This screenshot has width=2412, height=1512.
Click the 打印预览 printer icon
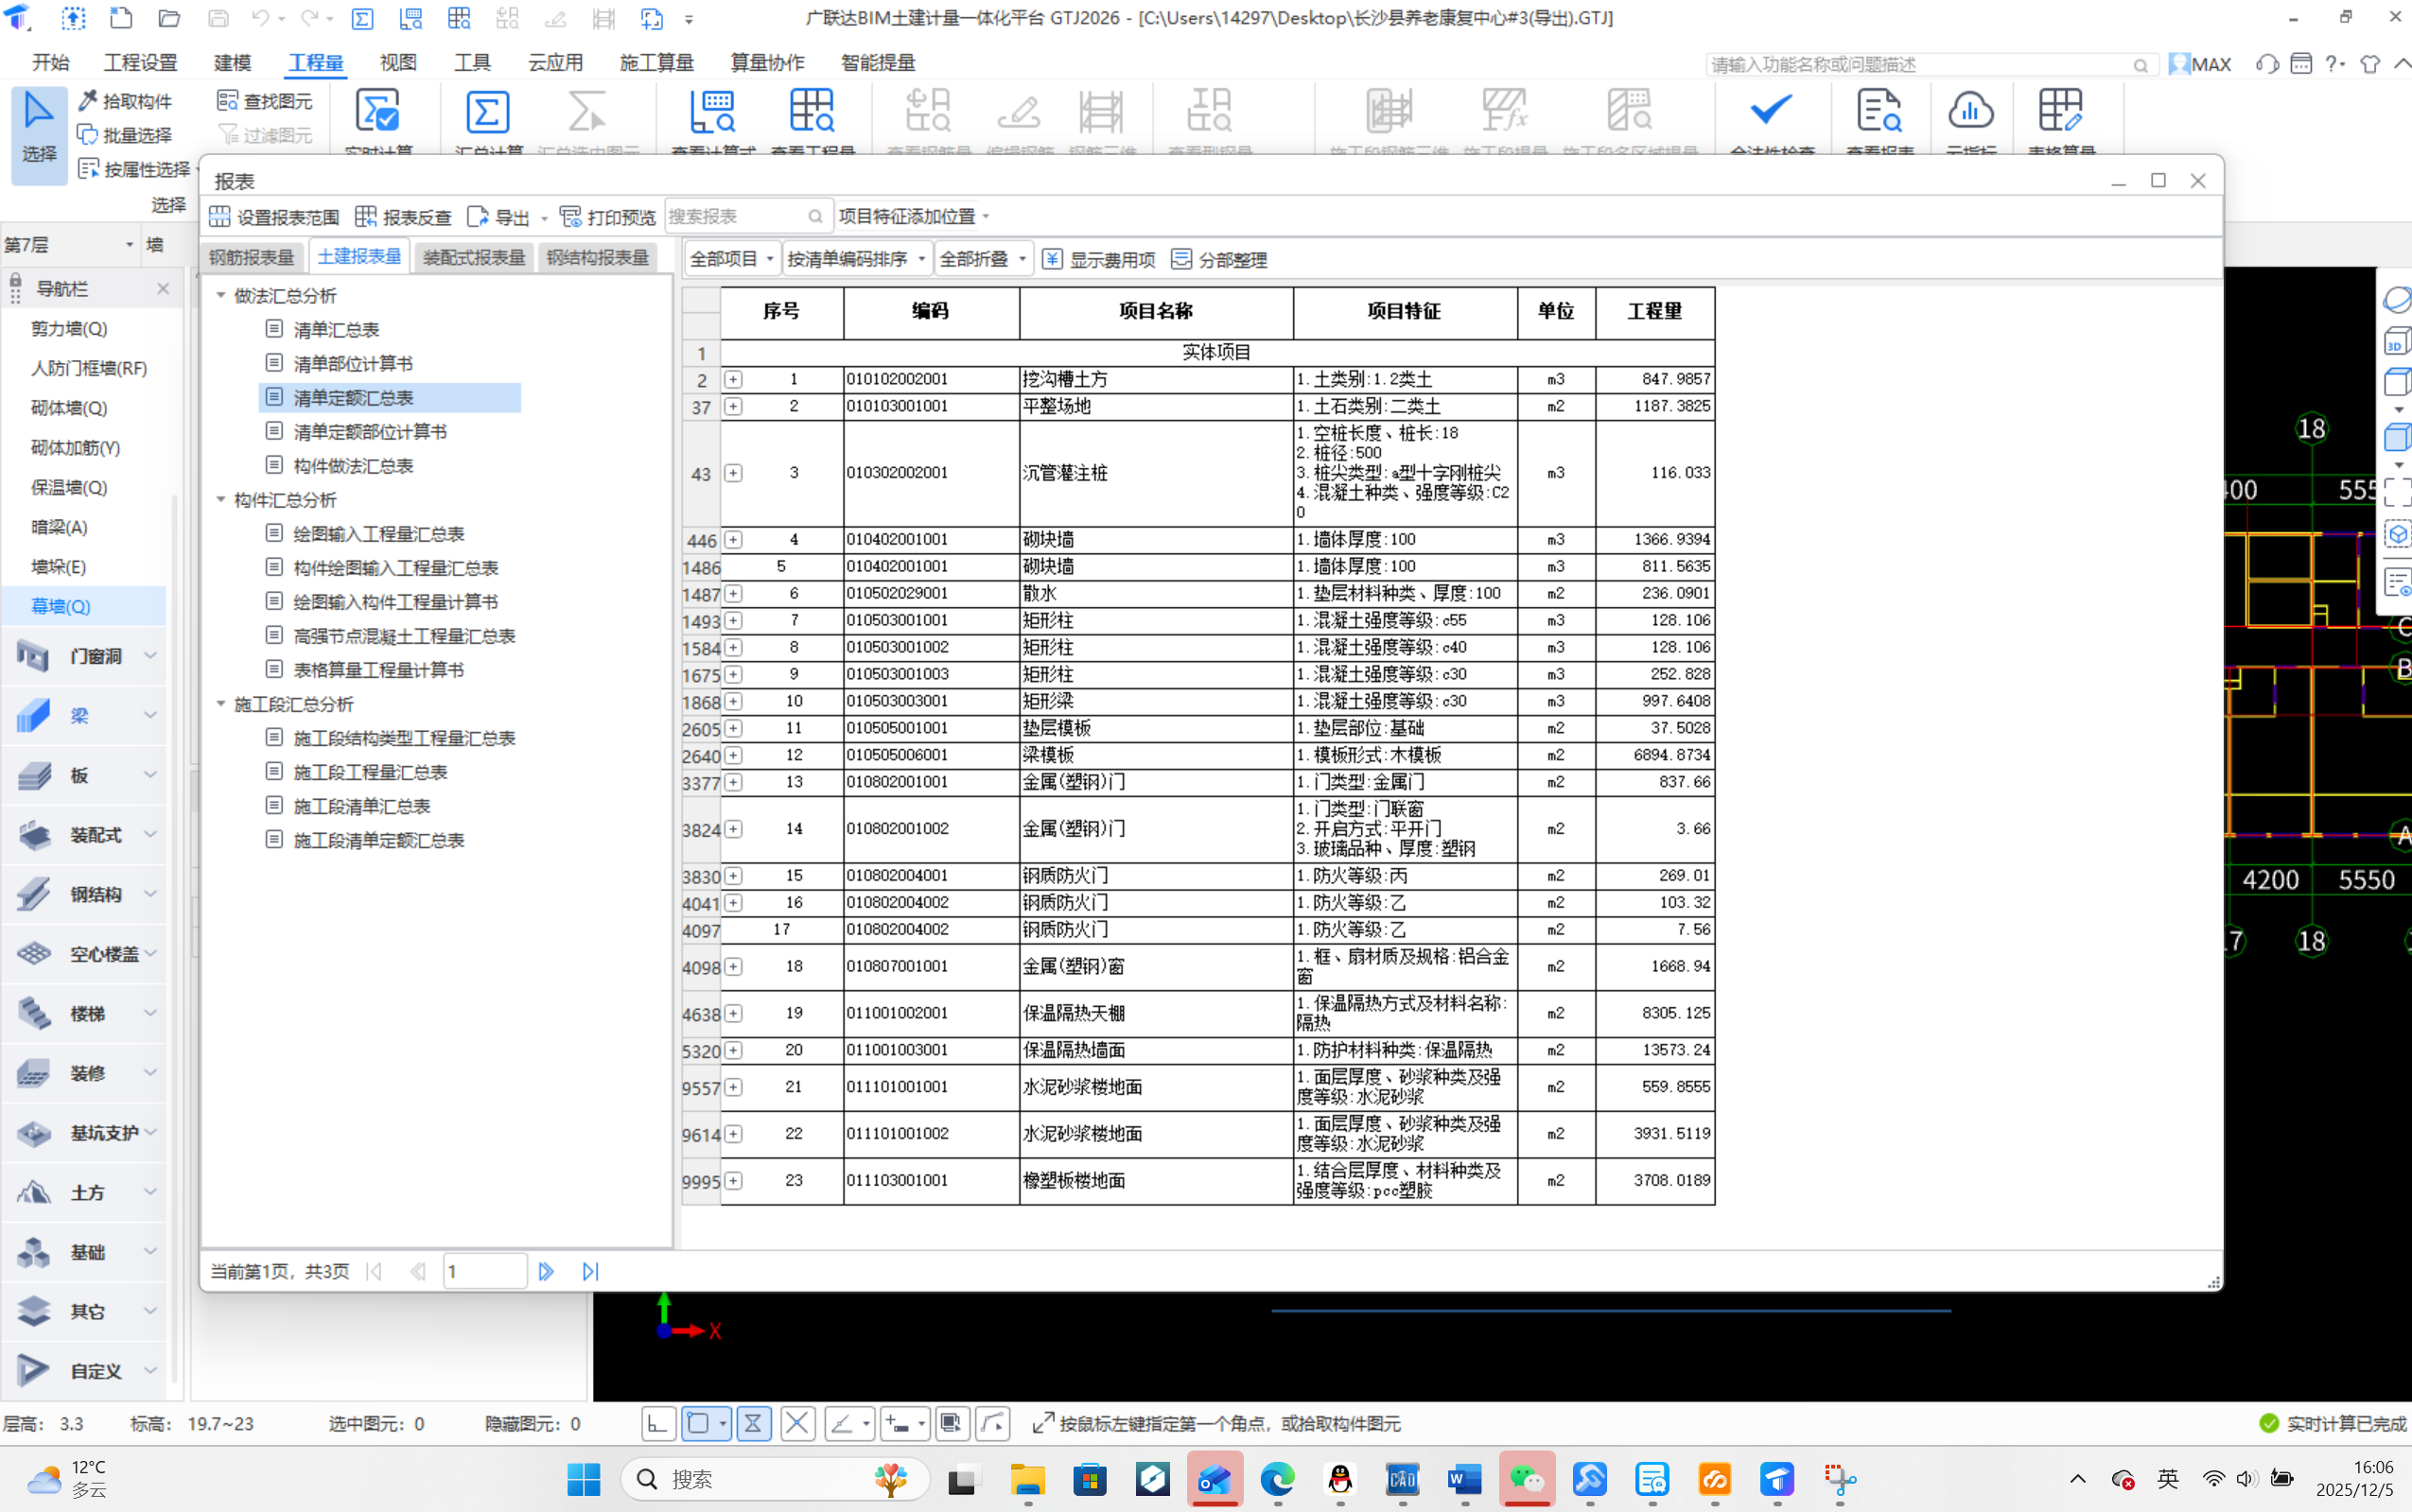(571, 217)
